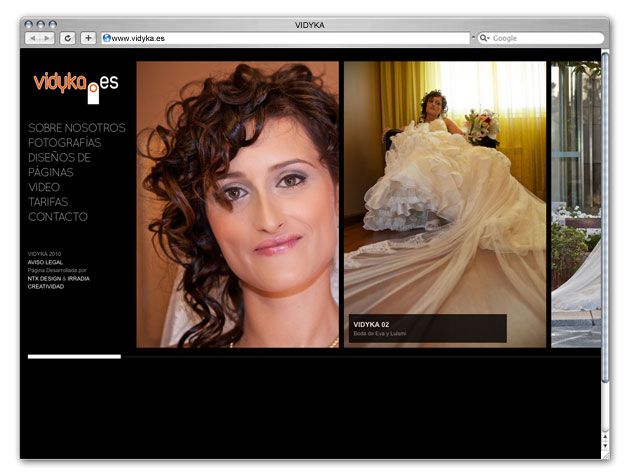
Task: Click the white horizontal gallery scroll bar
Action: pos(74,356)
